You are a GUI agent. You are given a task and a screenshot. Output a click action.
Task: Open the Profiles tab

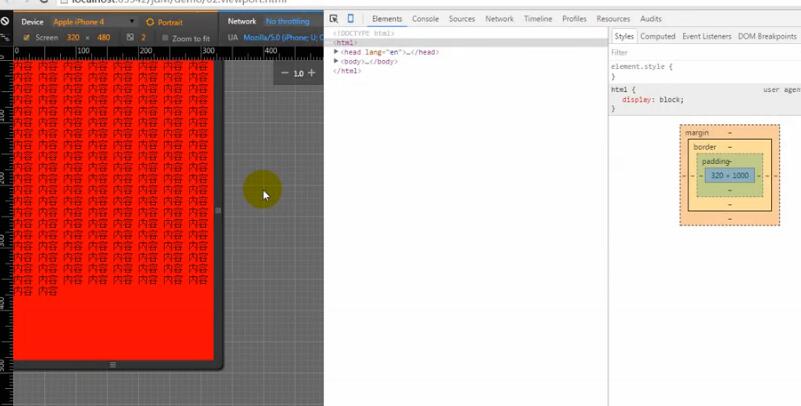[x=574, y=19]
